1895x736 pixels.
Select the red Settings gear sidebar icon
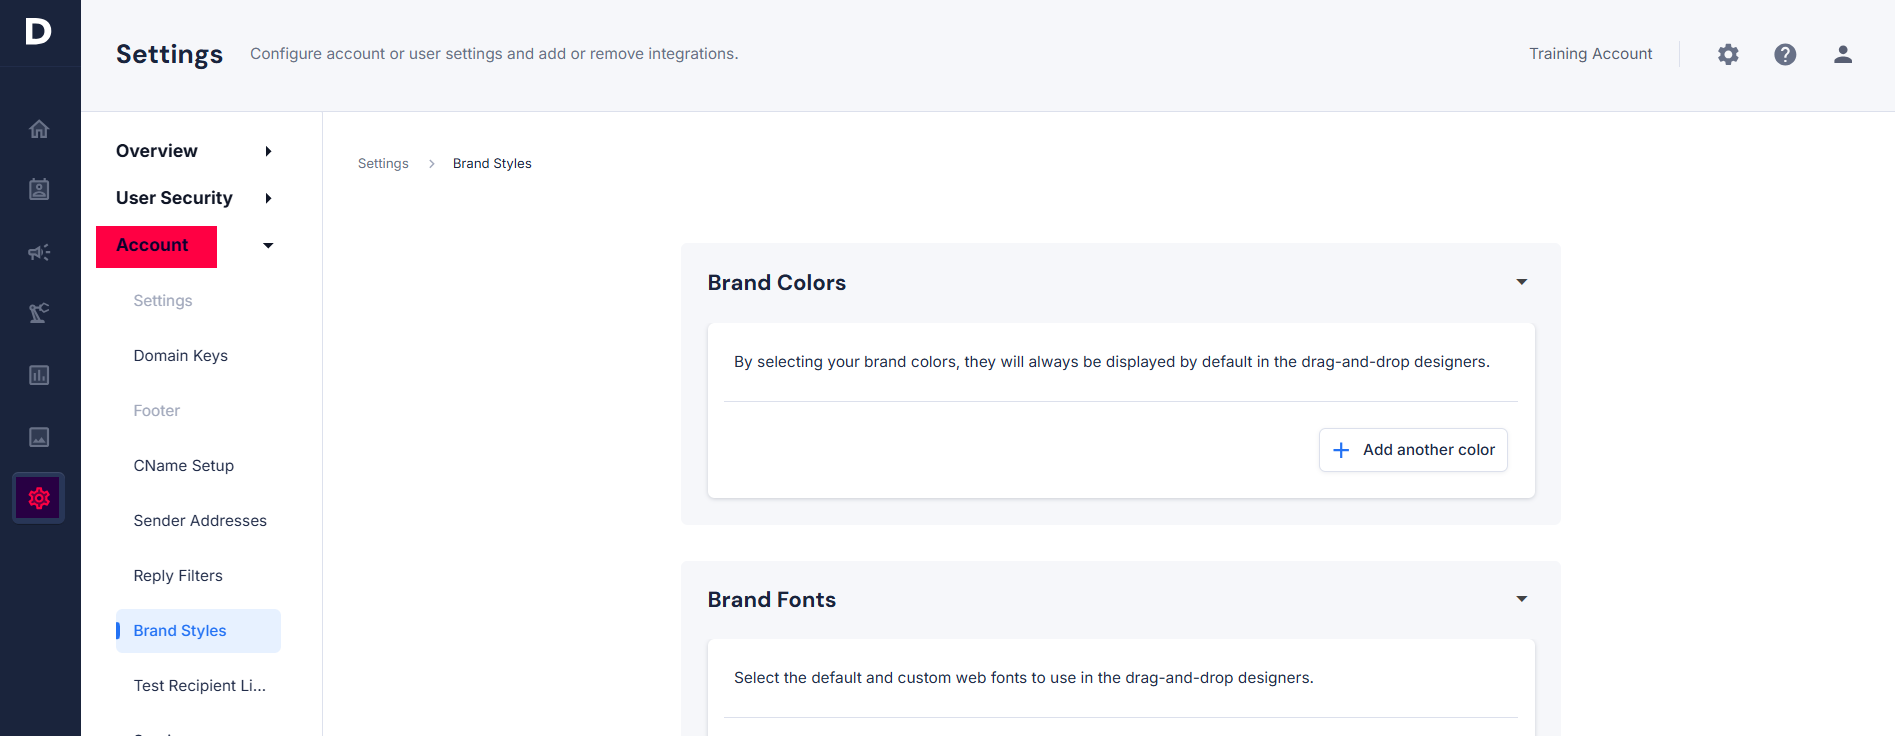(x=39, y=498)
